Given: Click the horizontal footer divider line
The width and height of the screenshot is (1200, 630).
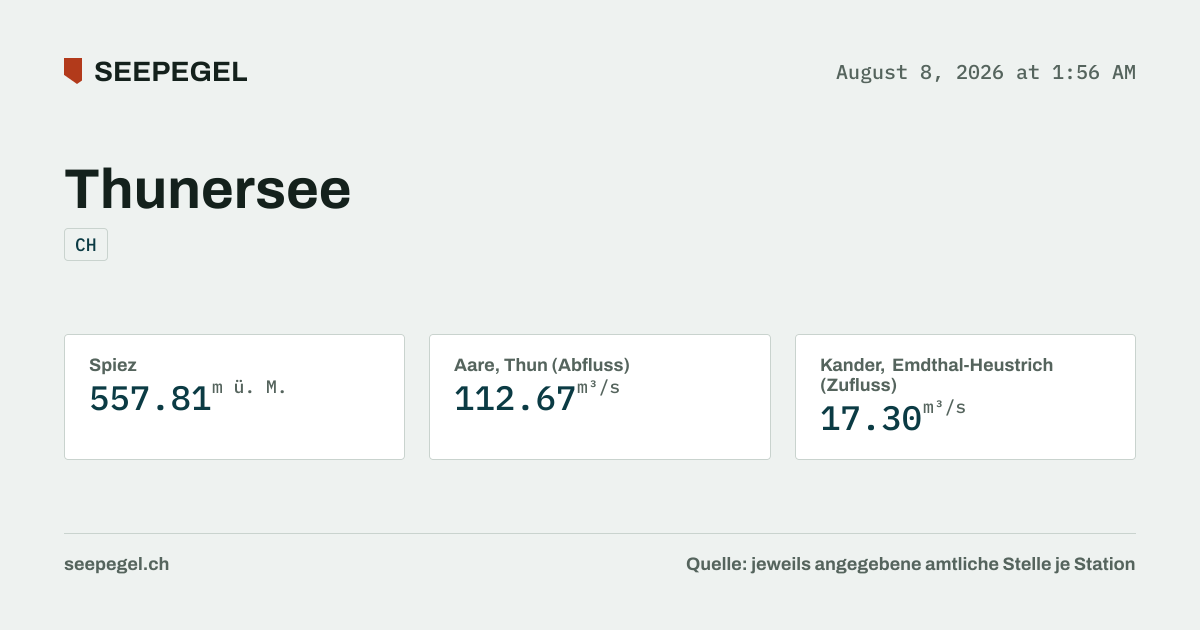Looking at the screenshot, I should tap(600, 533).
